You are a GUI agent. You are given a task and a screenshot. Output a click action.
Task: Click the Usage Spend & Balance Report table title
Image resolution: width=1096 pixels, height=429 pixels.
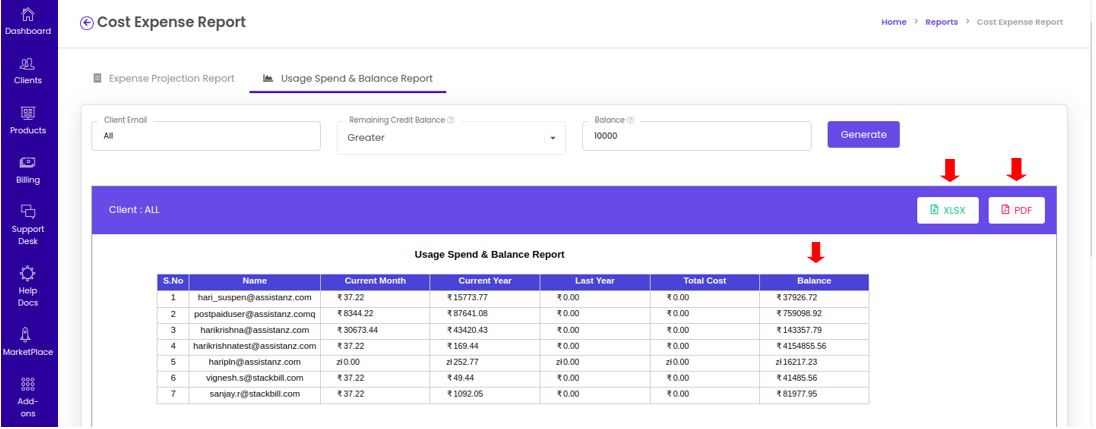coord(489,254)
